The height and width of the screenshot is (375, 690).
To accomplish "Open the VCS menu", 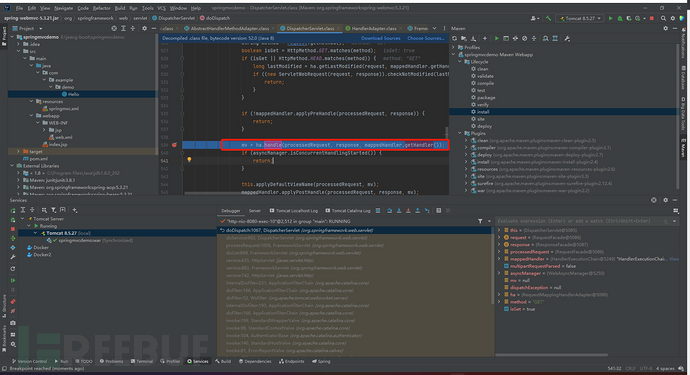I will click(x=161, y=8).
